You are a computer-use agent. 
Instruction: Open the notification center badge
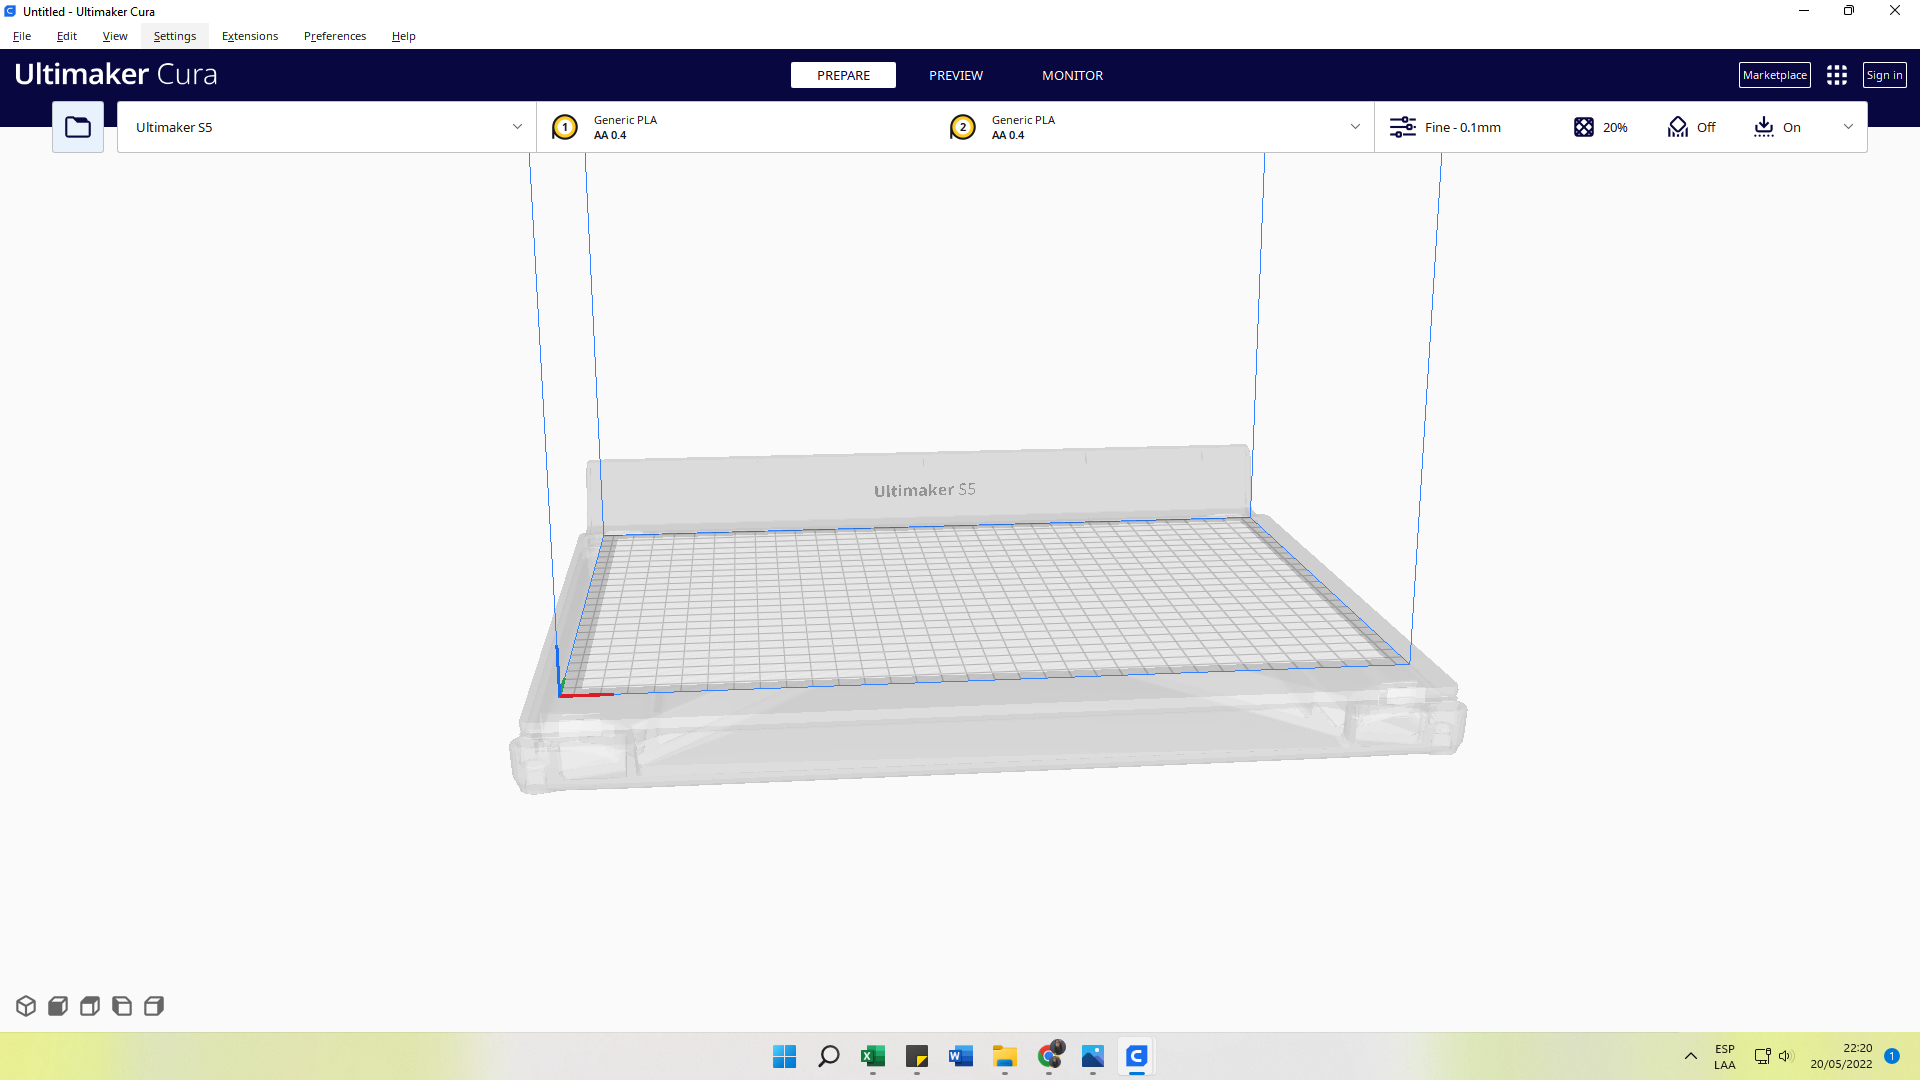pos(1892,1056)
